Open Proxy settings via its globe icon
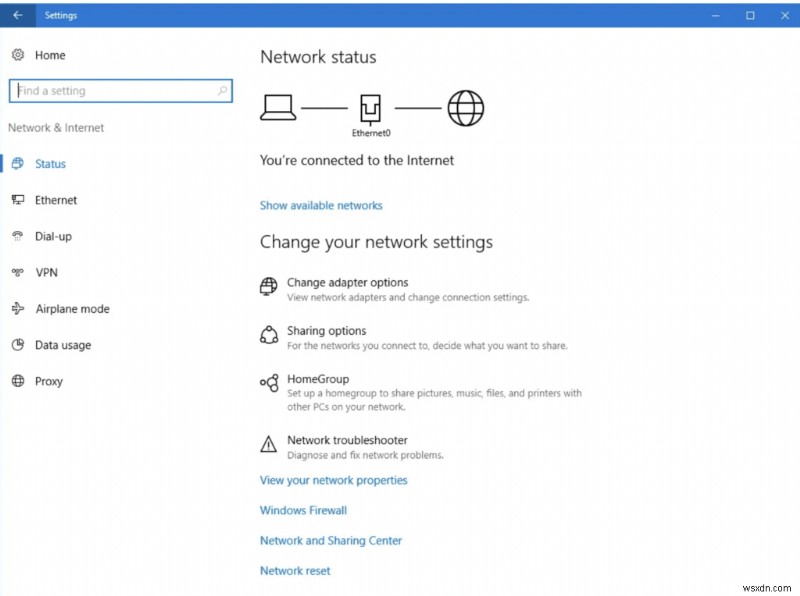Image resolution: width=800 pixels, height=596 pixels. click(x=20, y=381)
